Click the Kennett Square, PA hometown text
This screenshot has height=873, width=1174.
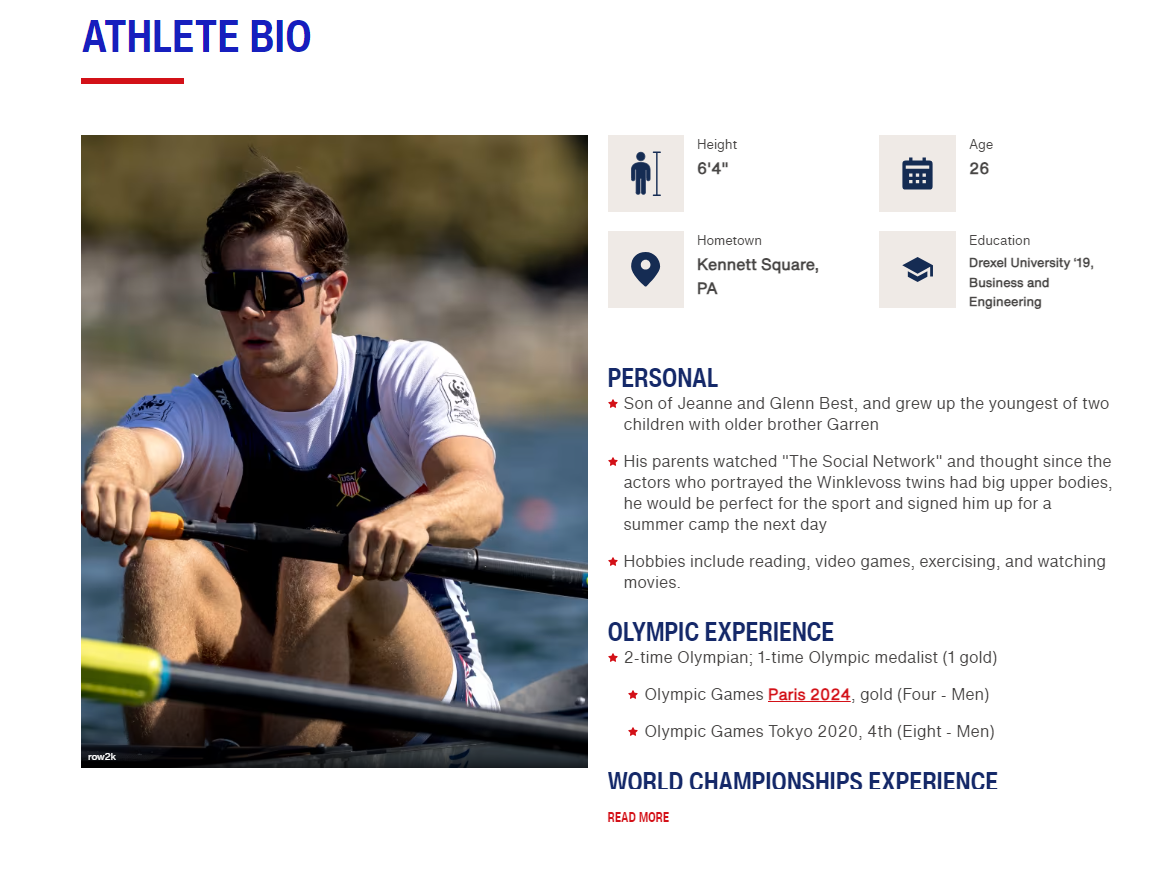(757, 277)
